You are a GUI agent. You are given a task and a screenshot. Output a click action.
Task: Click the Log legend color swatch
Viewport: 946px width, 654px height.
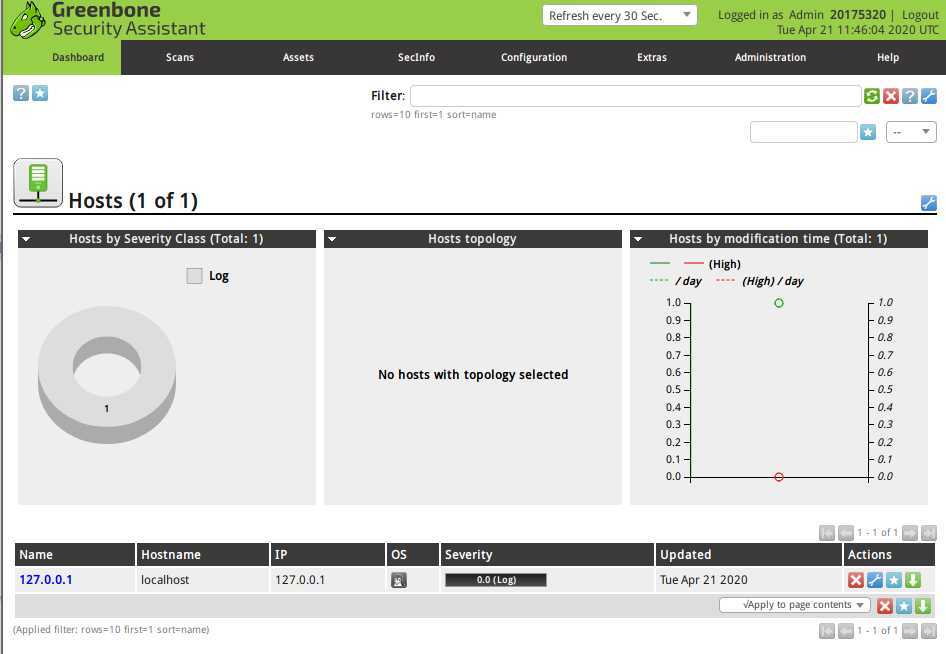point(194,276)
